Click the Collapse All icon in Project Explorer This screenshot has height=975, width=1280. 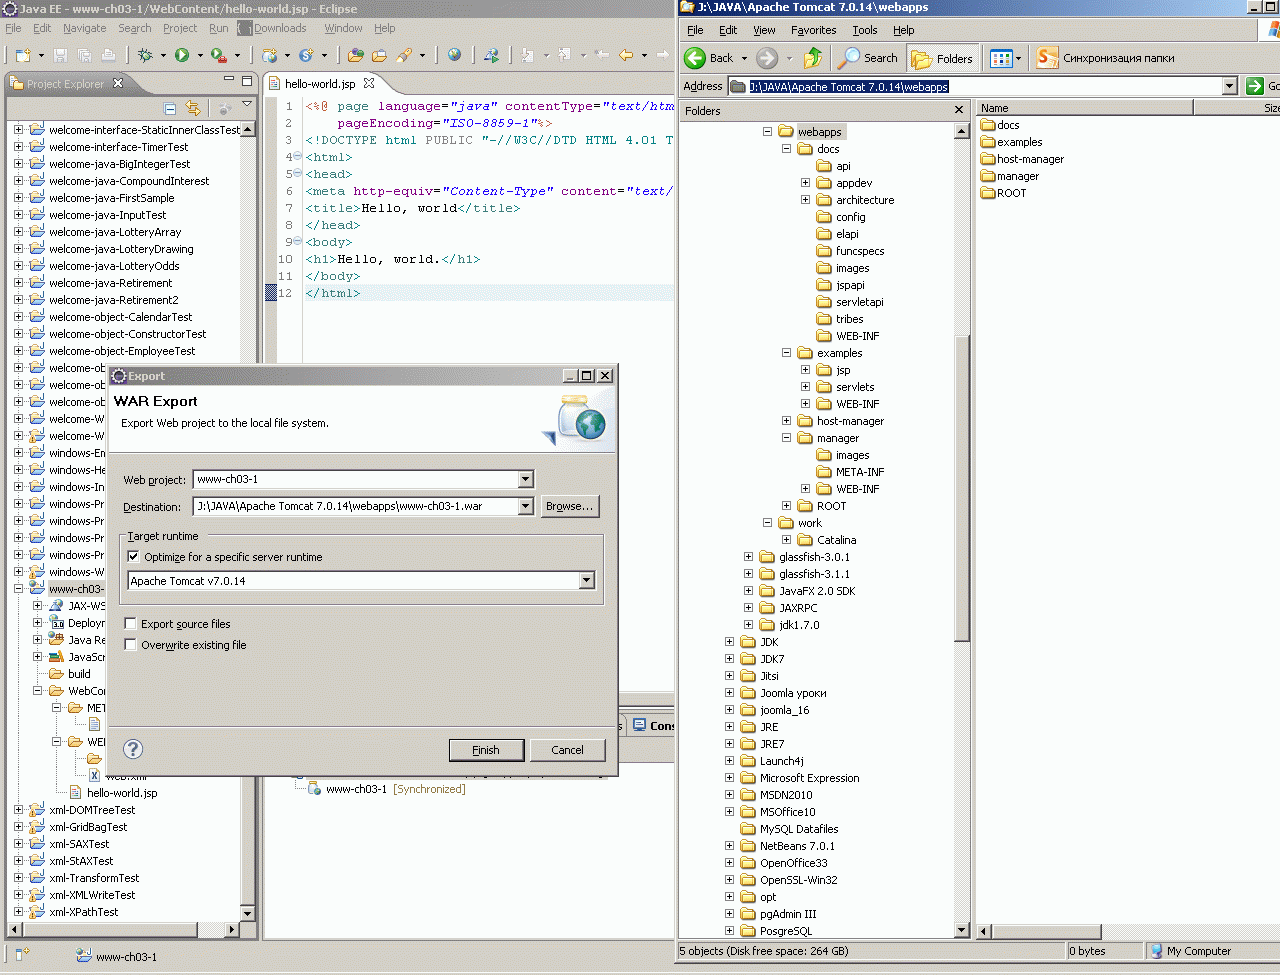[170, 108]
